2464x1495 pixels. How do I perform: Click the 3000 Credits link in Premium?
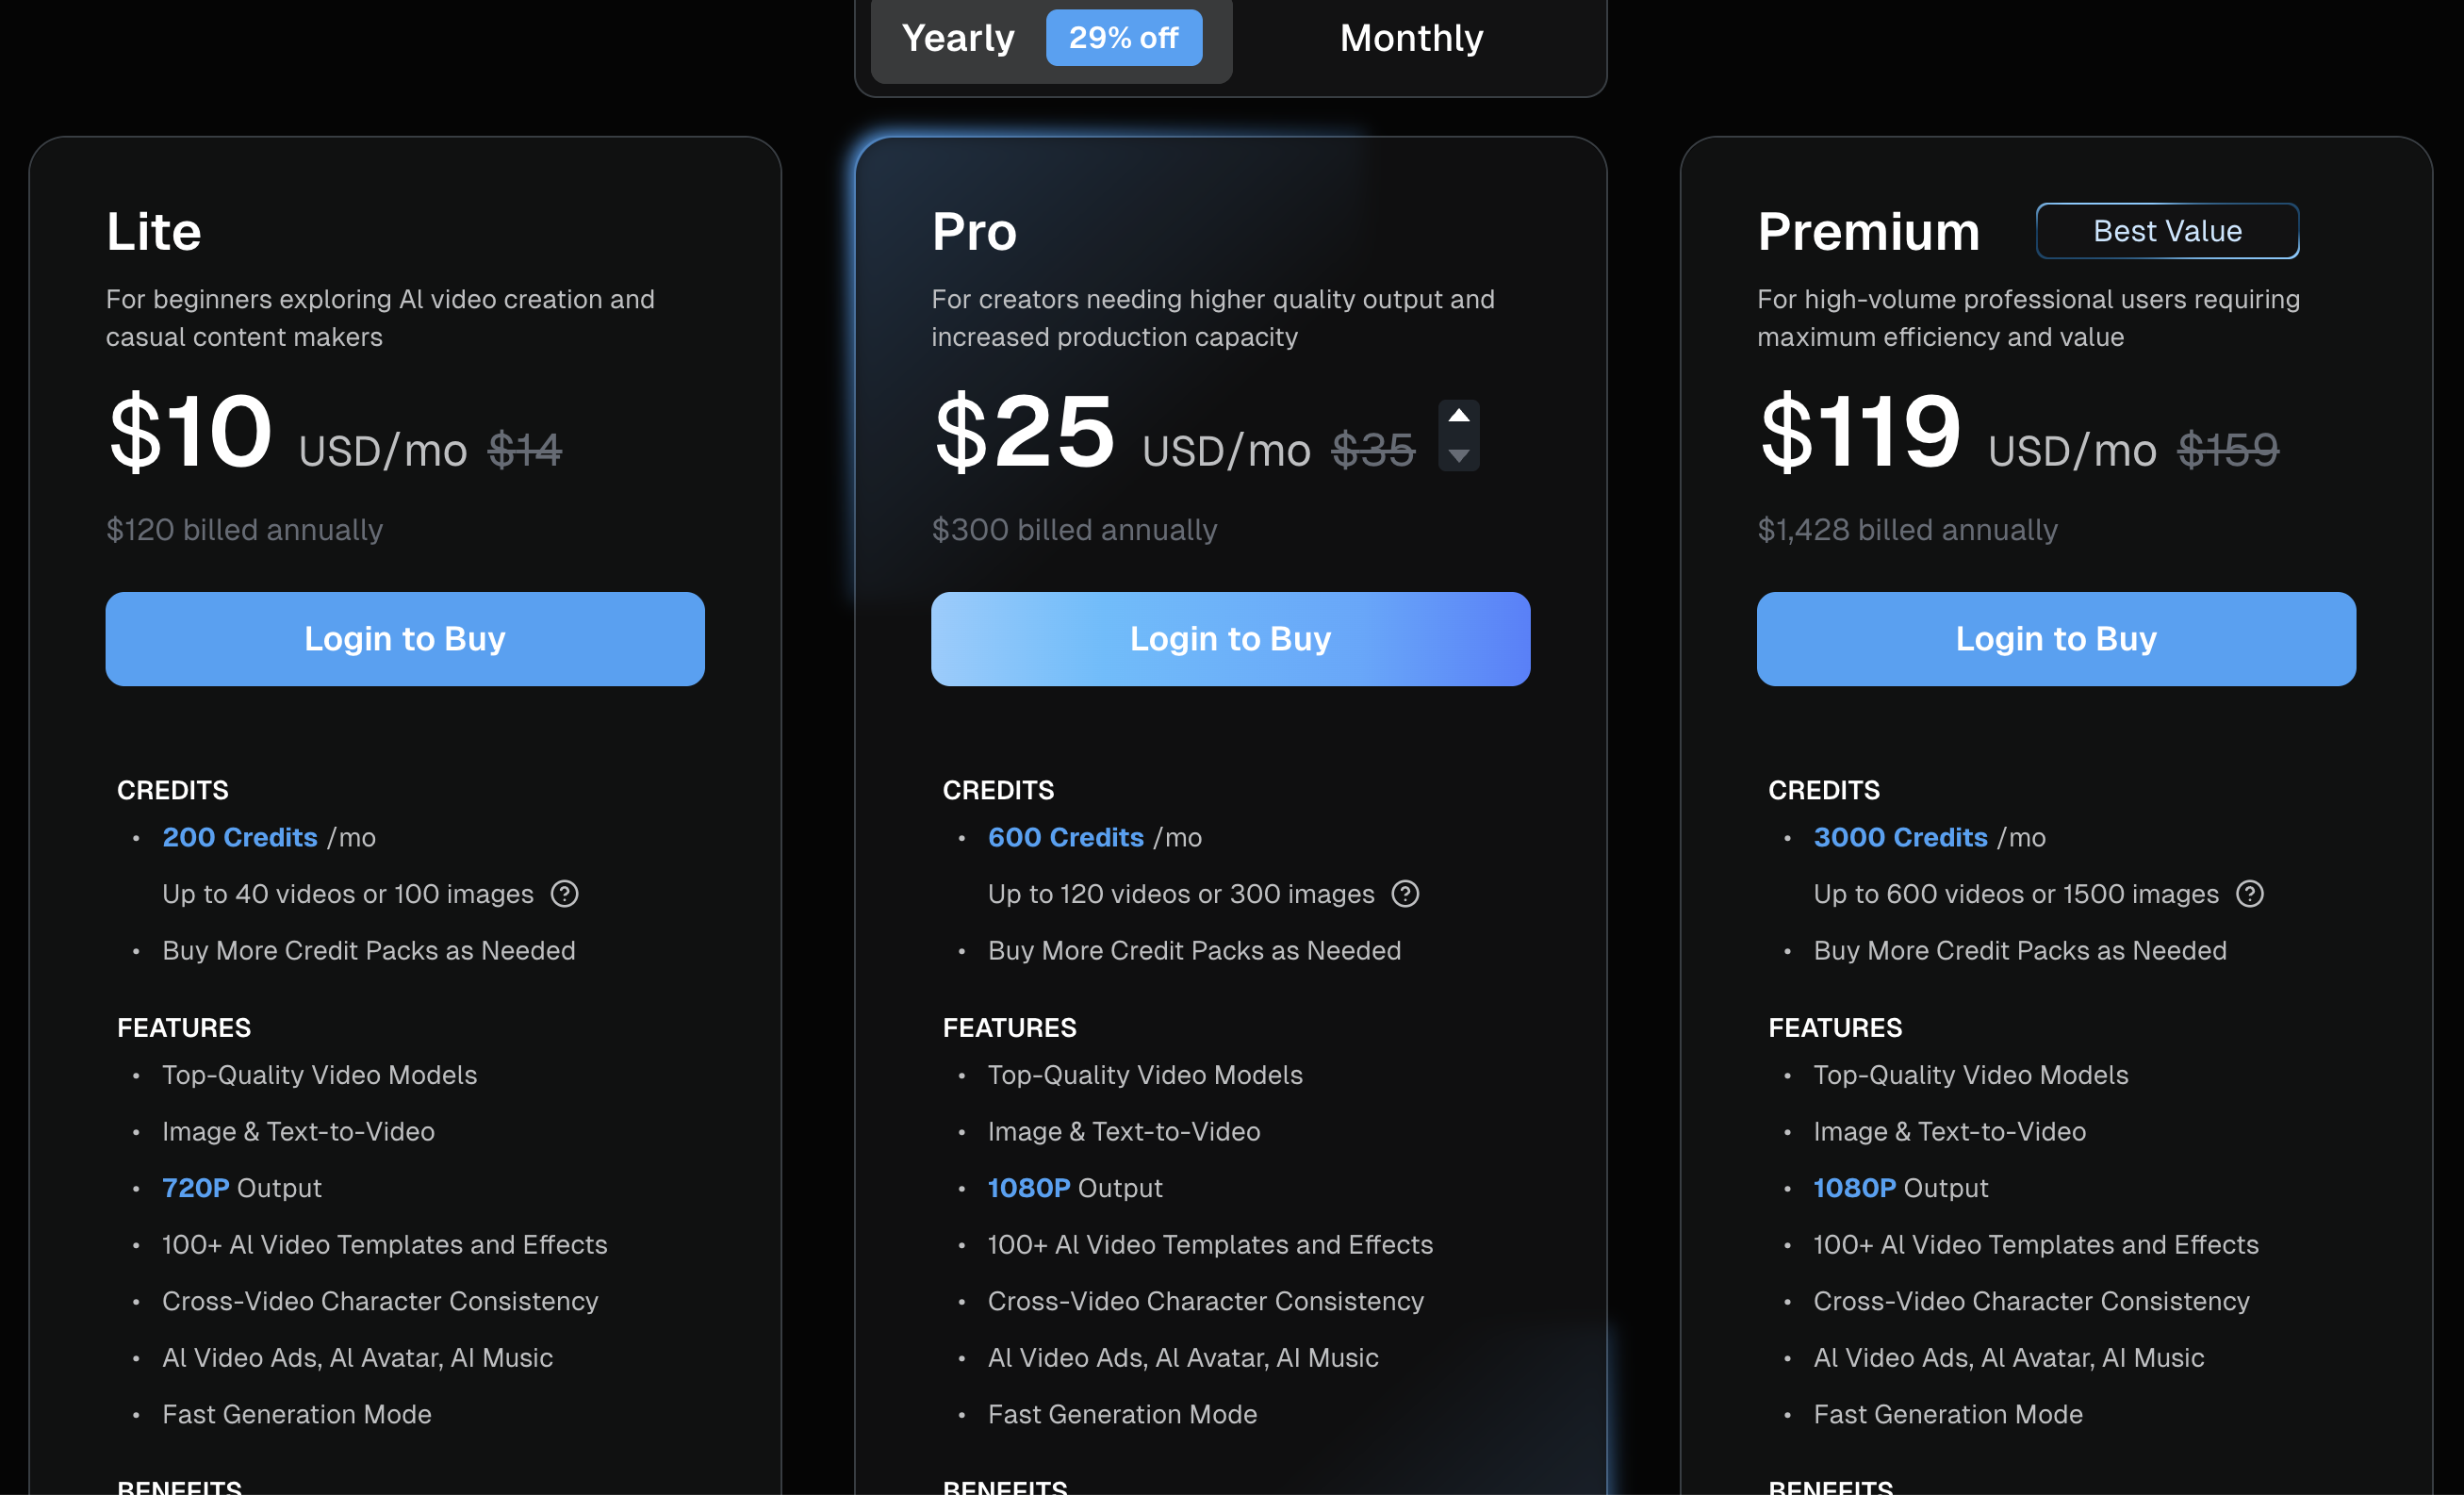click(1900, 837)
